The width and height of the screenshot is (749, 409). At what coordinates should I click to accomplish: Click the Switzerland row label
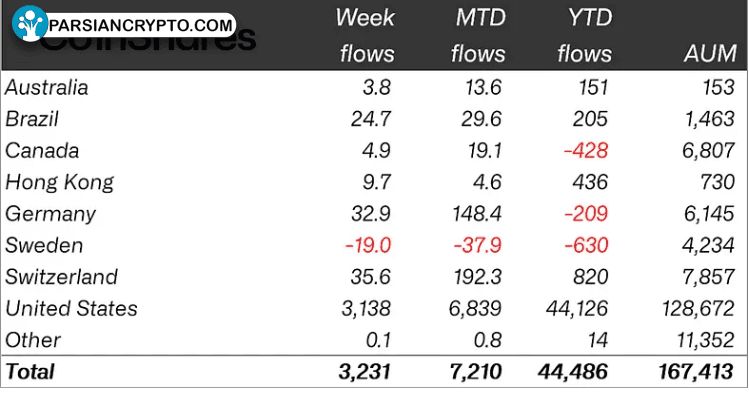click(62, 277)
